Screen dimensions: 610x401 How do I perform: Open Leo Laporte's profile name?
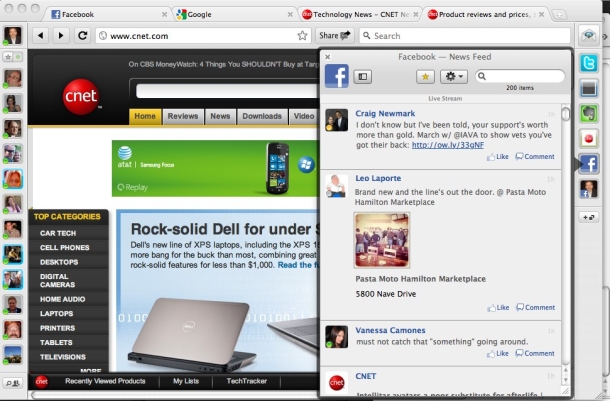tap(378, 178)
